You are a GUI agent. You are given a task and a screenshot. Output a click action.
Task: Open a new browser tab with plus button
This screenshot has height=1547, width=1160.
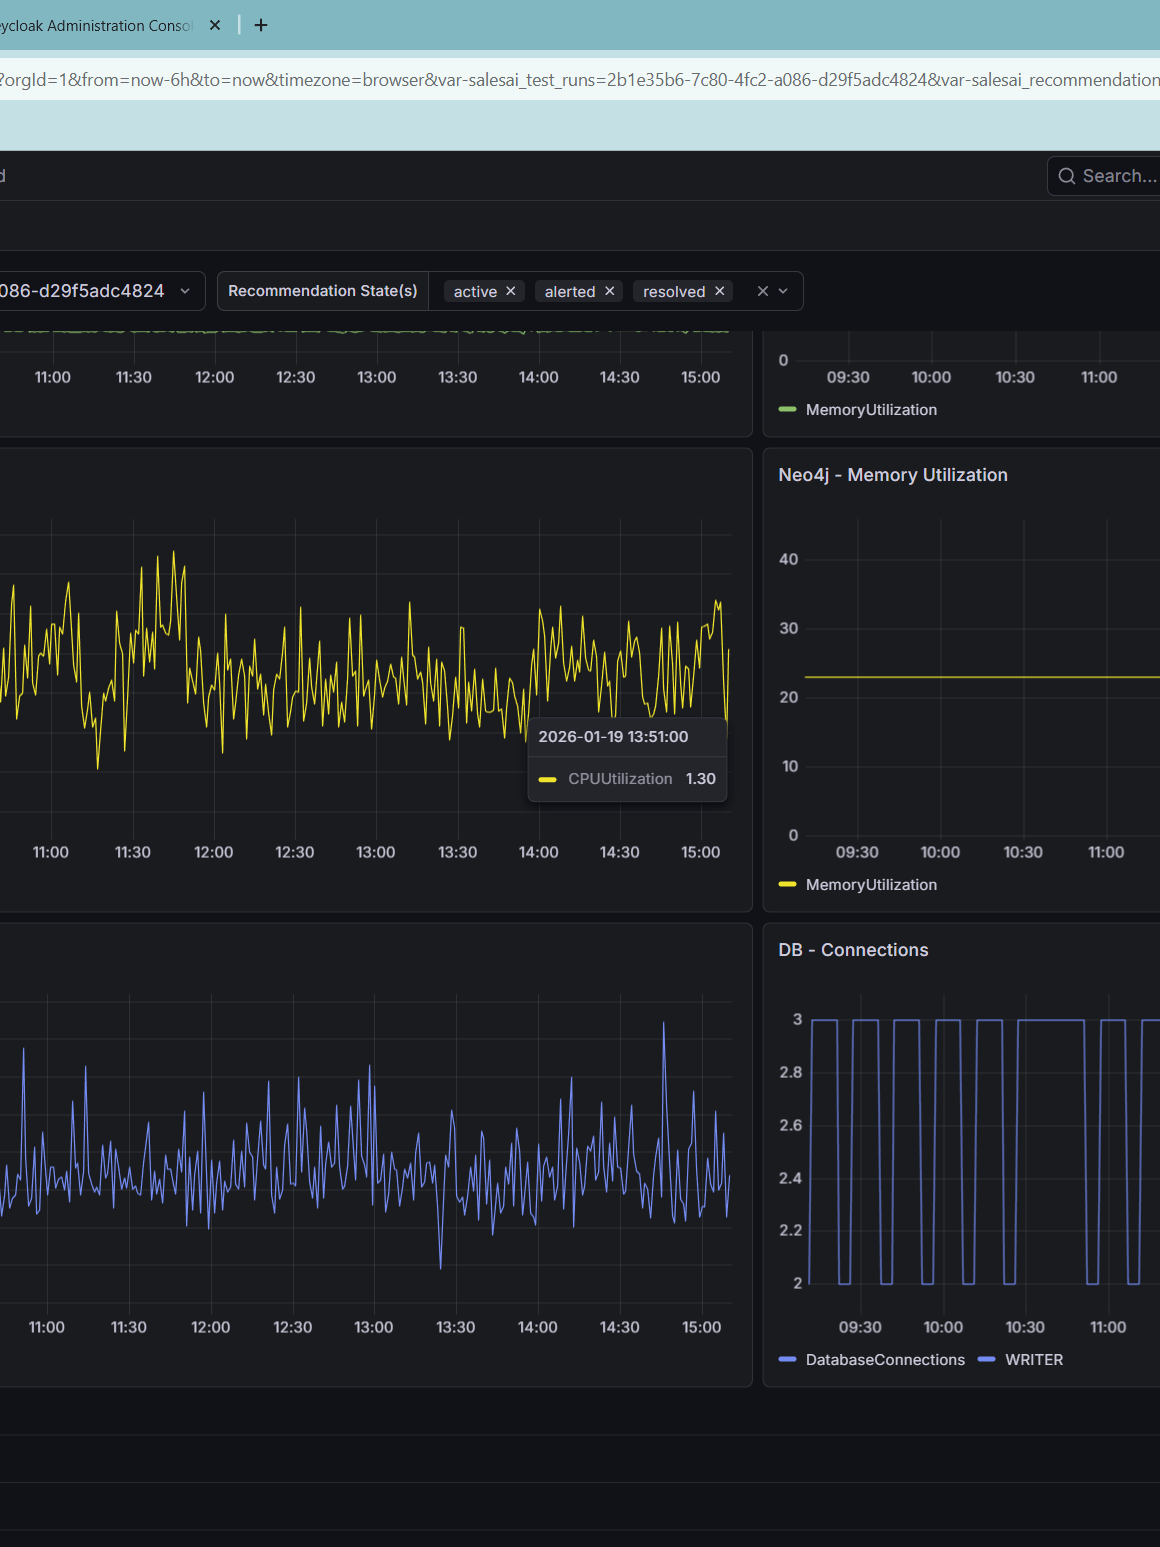(x=261, y=25)
